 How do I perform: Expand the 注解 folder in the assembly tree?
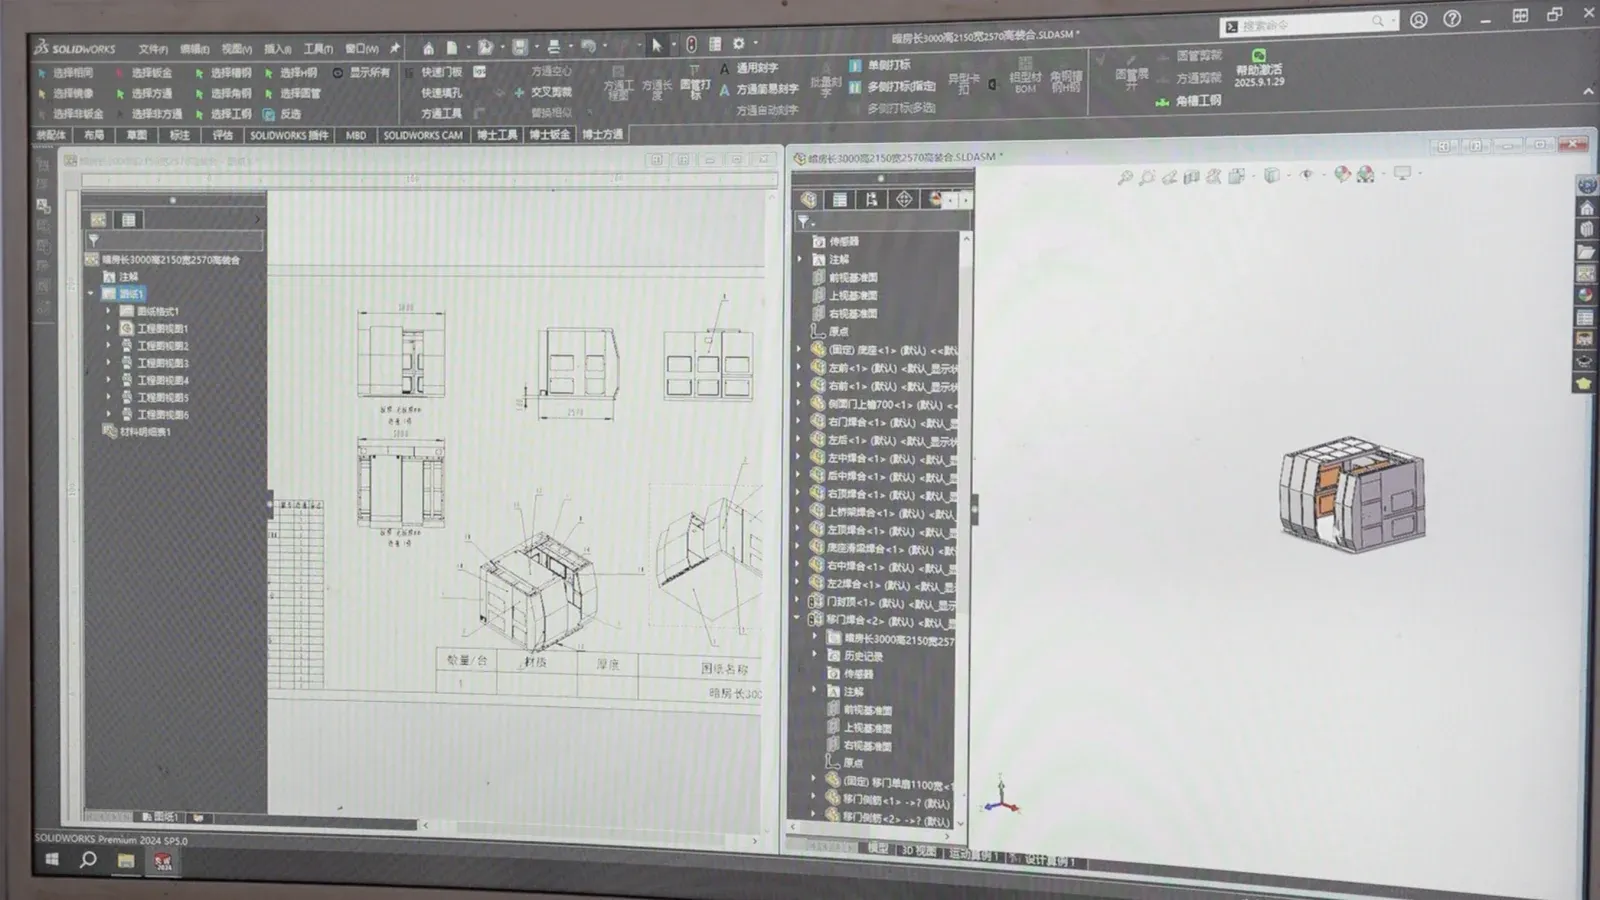coord(800,259)
